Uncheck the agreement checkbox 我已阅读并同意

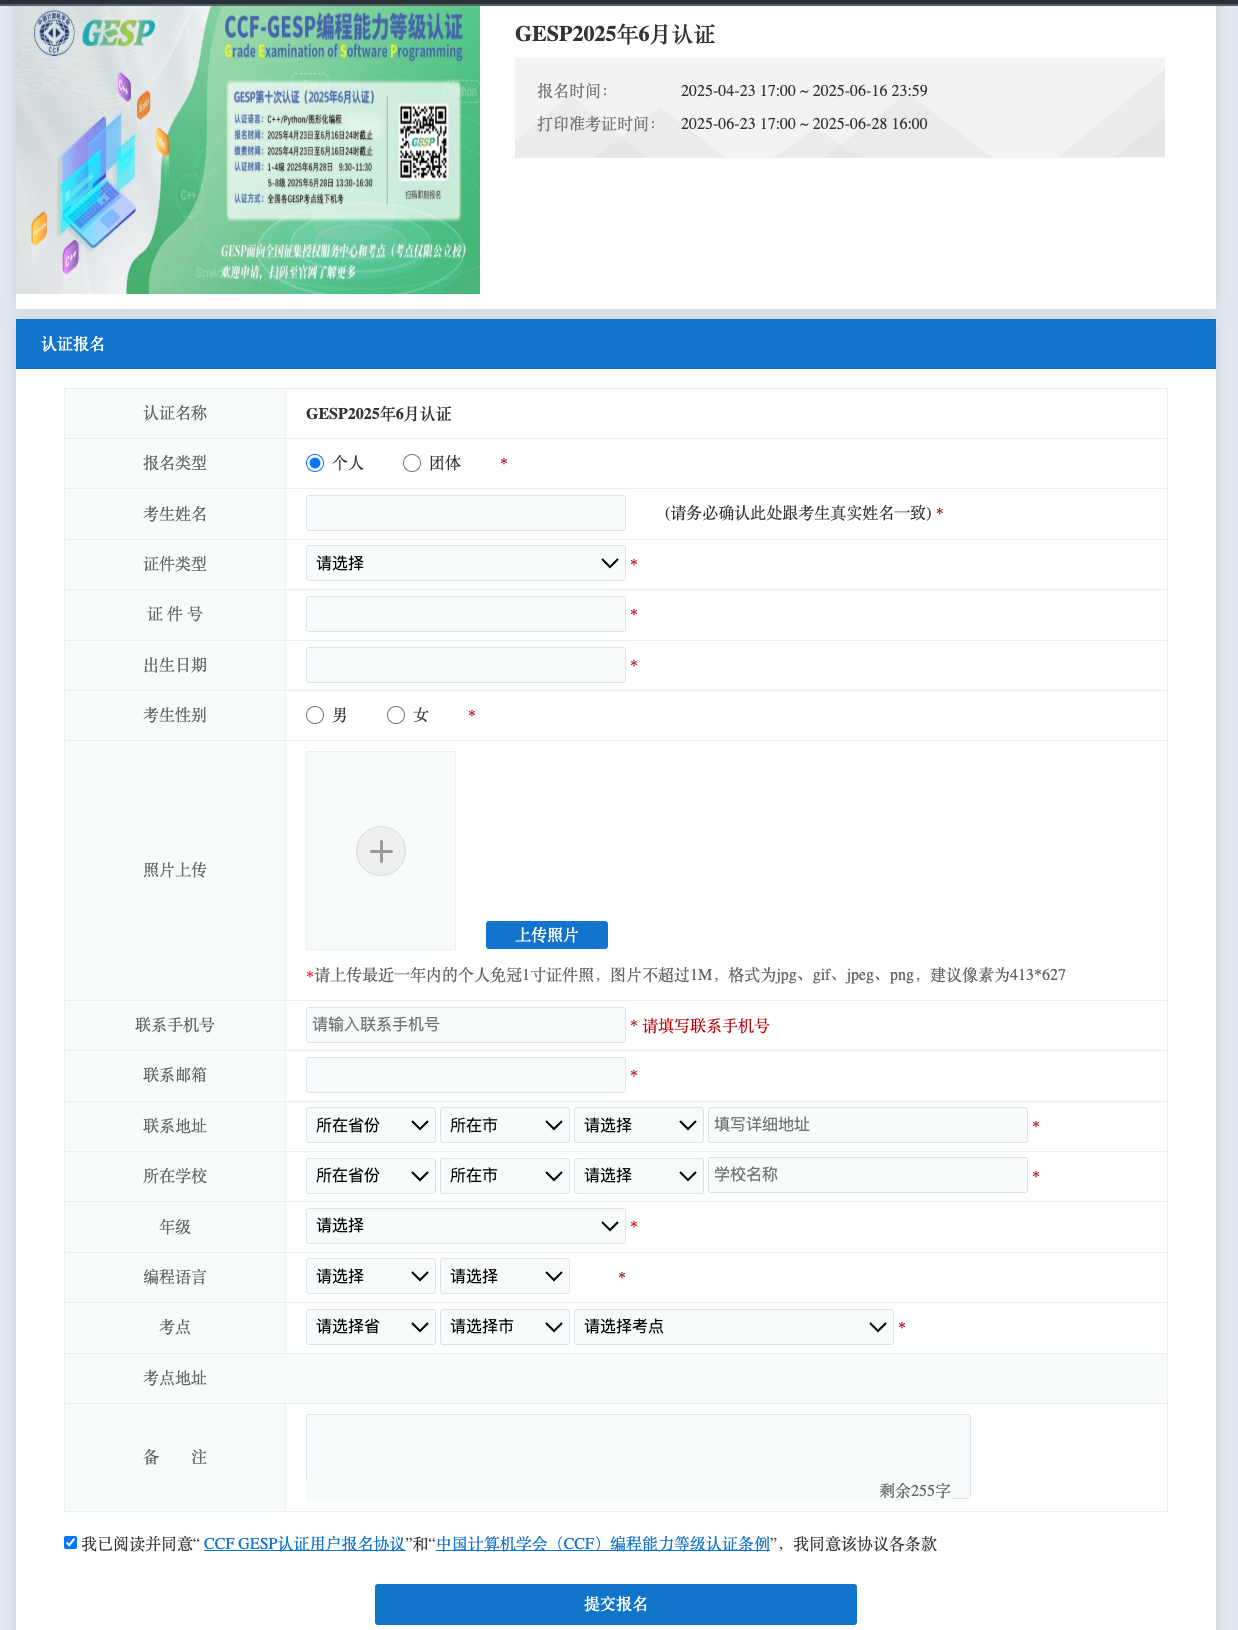(x=70, y=1542)
